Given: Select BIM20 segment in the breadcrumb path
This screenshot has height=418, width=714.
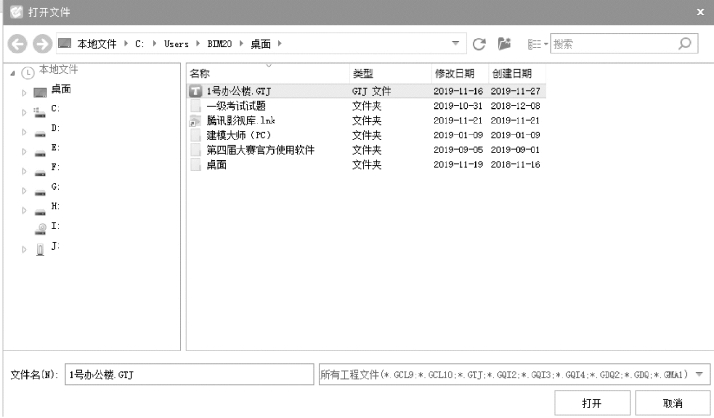Looking at the screenshot, I should coord(219,44).
